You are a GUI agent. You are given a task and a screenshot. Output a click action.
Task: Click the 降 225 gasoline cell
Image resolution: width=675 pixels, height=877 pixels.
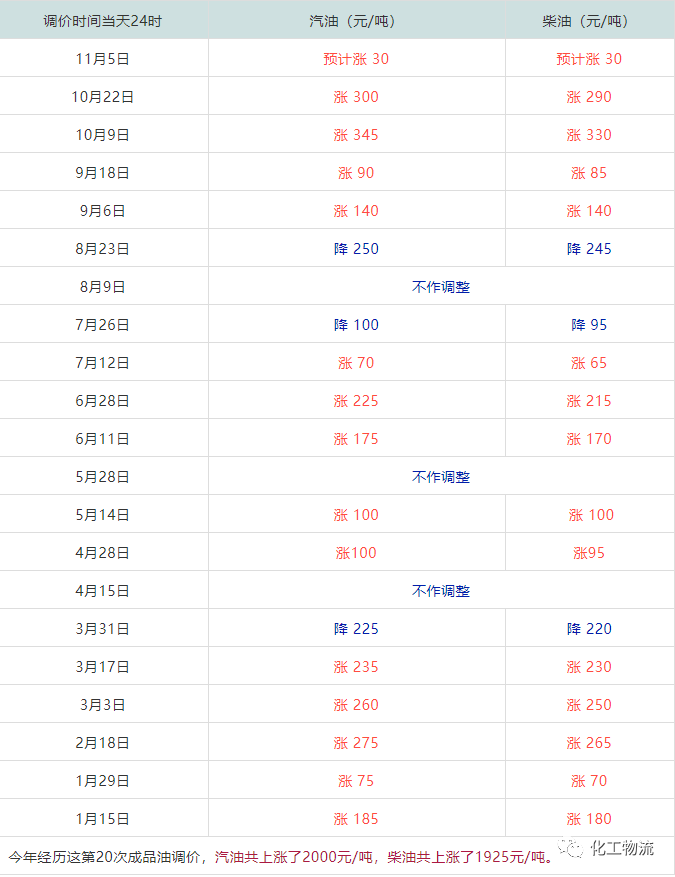pos(356,629)
